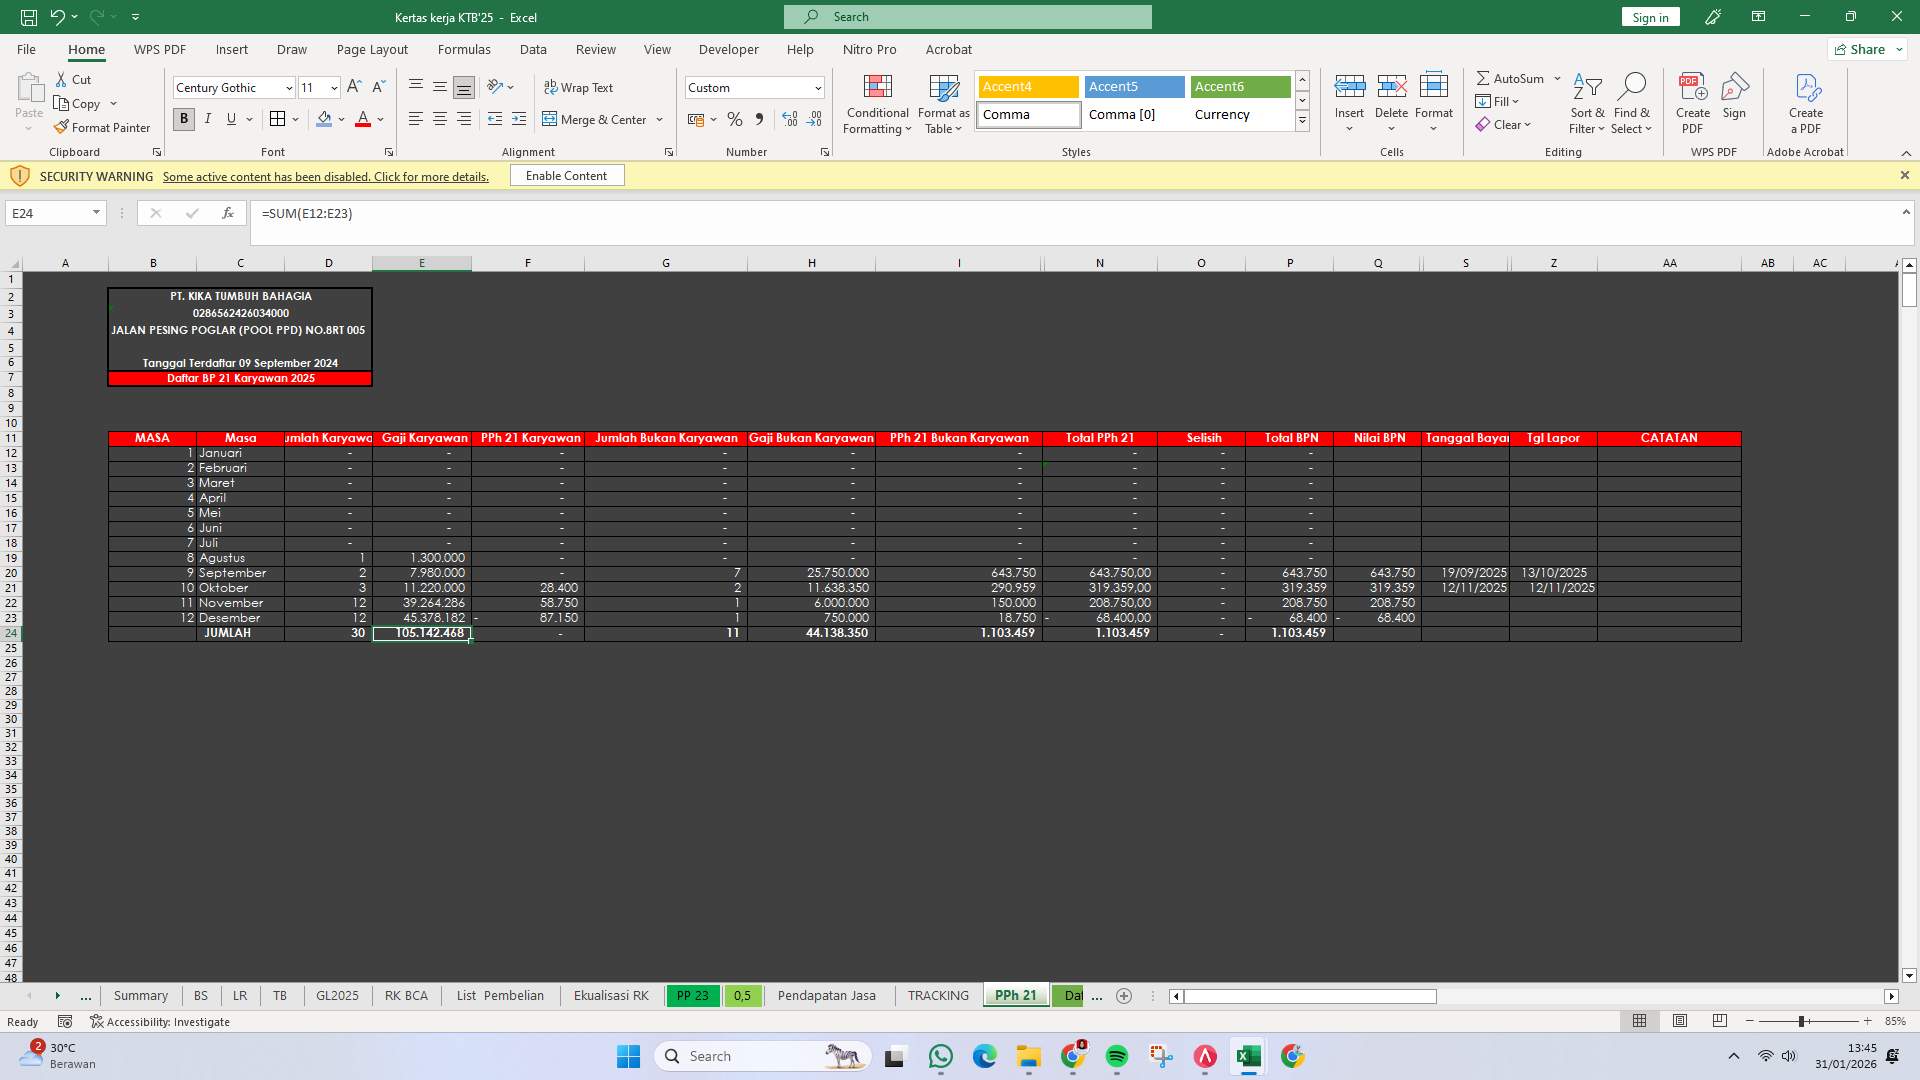Apply Percent Style formatting

point(735,119)
